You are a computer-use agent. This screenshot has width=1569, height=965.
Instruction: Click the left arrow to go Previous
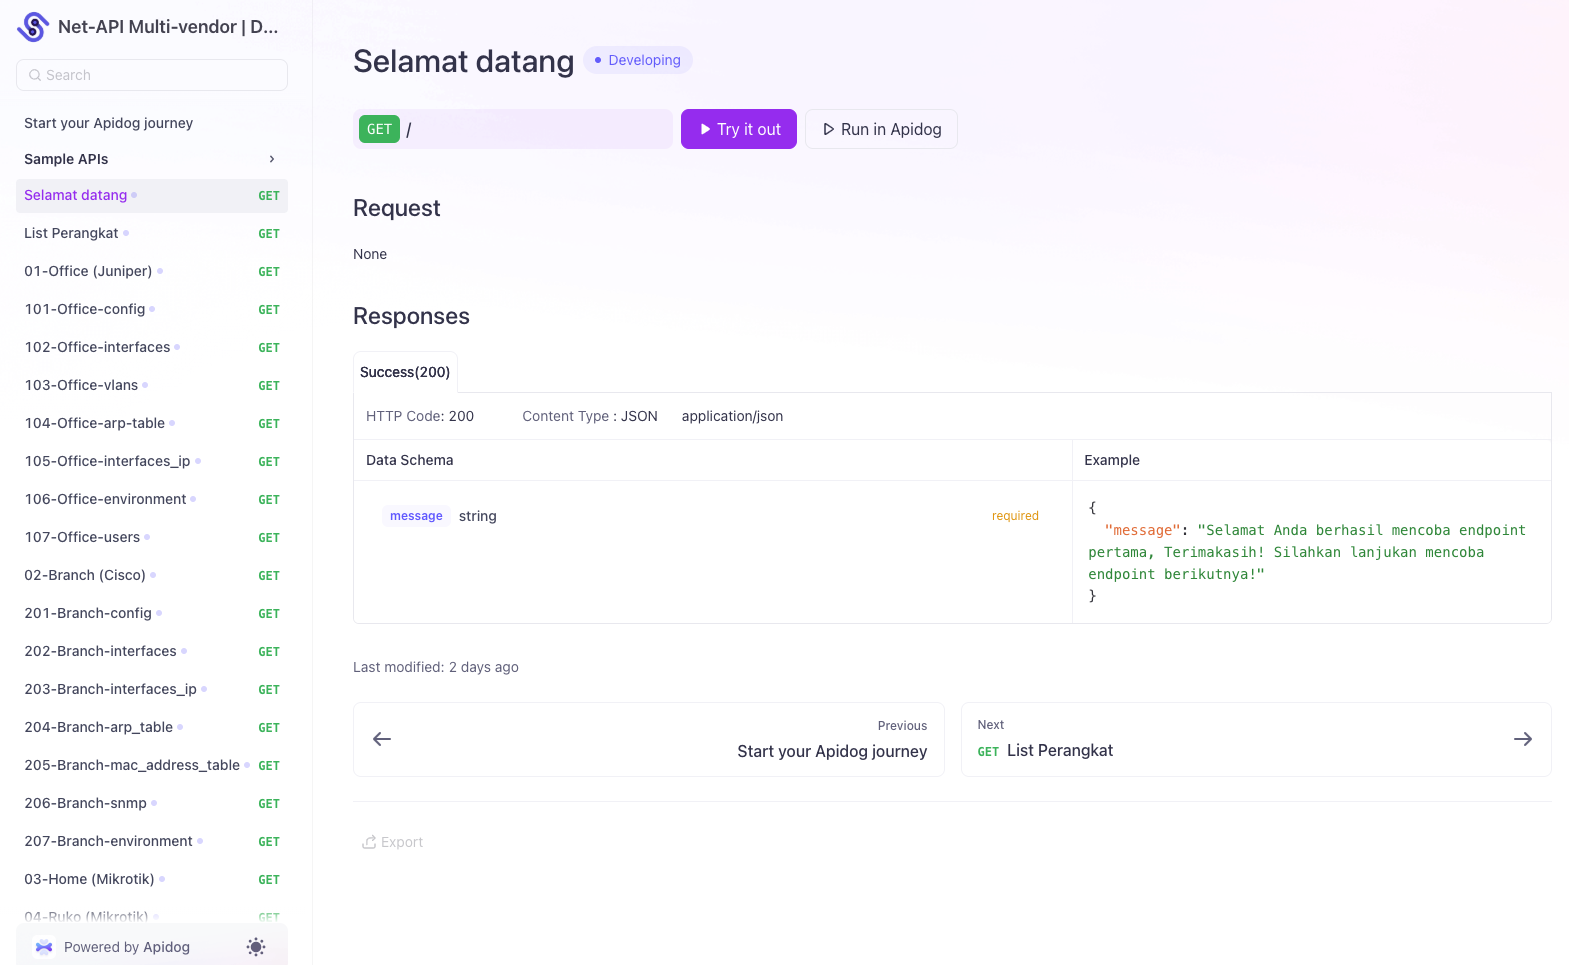pos(382,739)
